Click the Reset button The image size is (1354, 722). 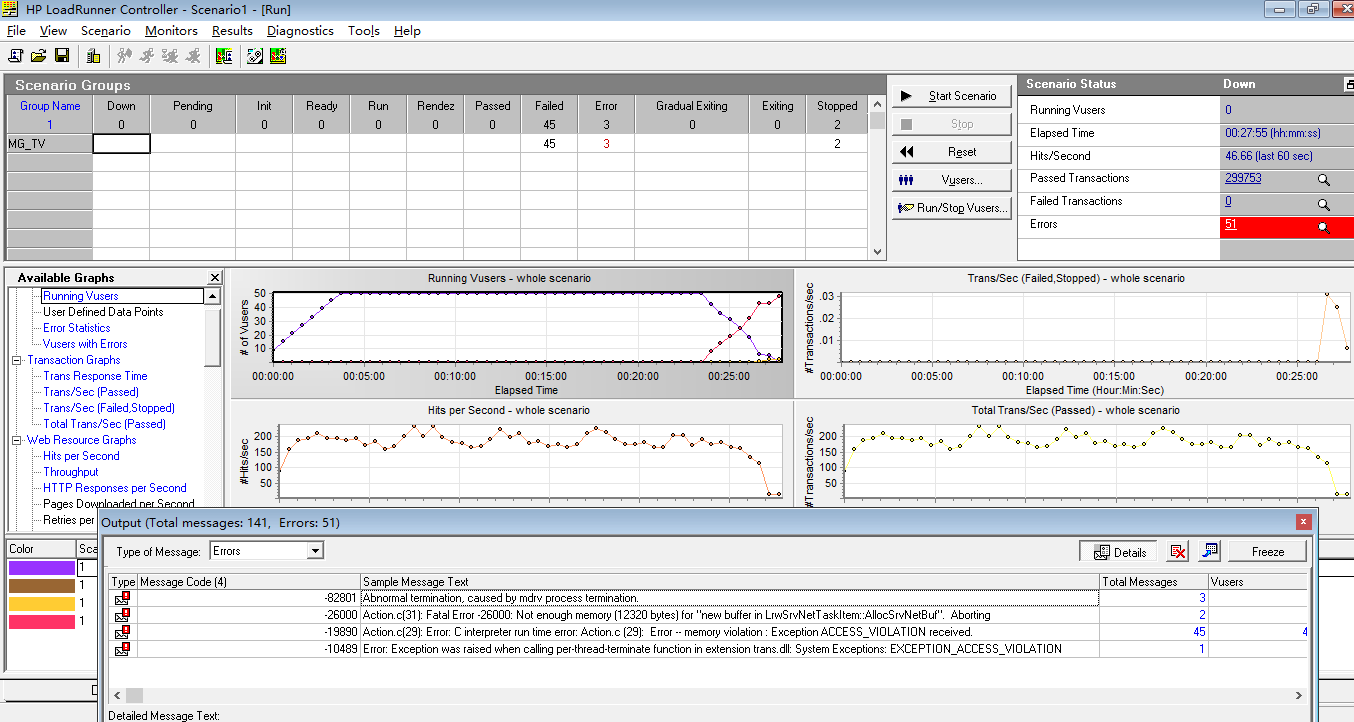point(951,152)
